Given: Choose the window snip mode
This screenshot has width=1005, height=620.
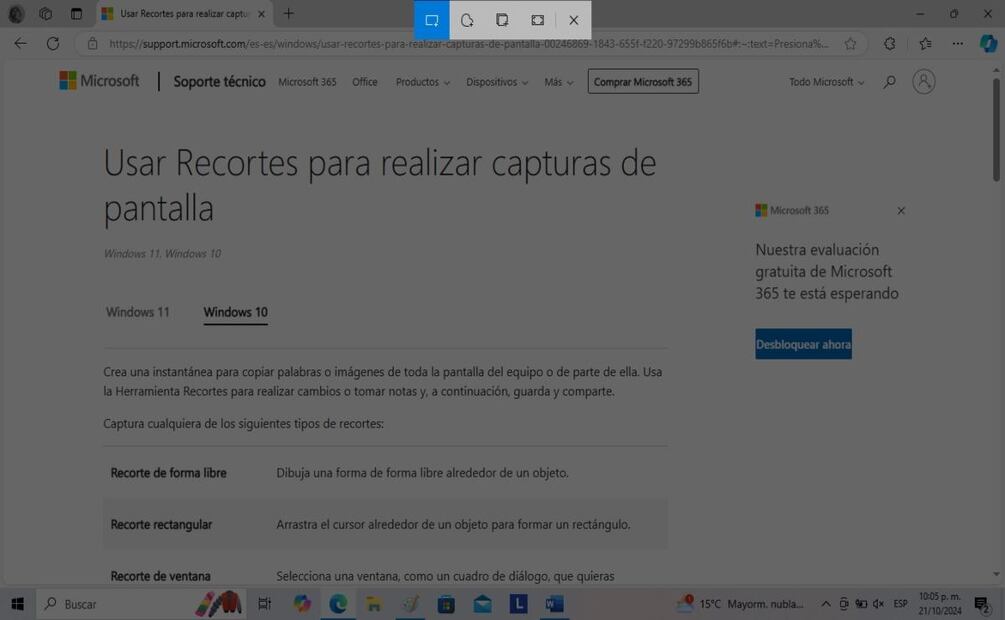Looking at the screenshot, I should click(502, 20).
